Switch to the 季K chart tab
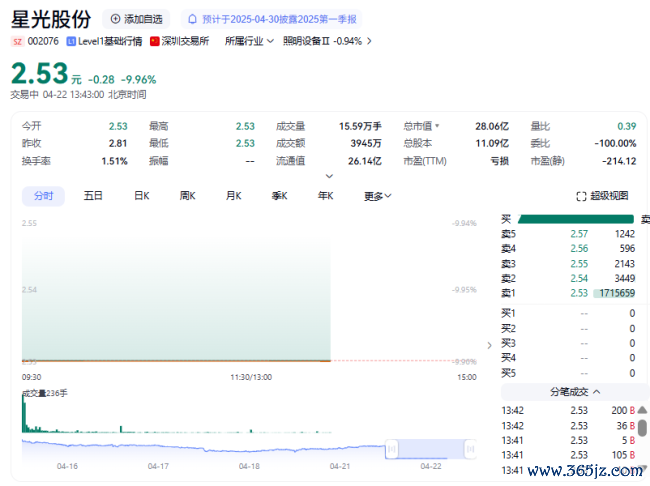This screenshot has height=486, width=650. pyautogui.click(x=279, y=196)
